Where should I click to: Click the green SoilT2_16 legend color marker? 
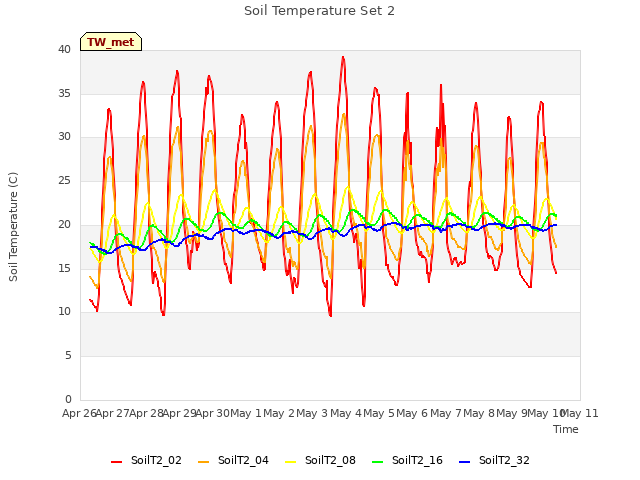(378, 462)
